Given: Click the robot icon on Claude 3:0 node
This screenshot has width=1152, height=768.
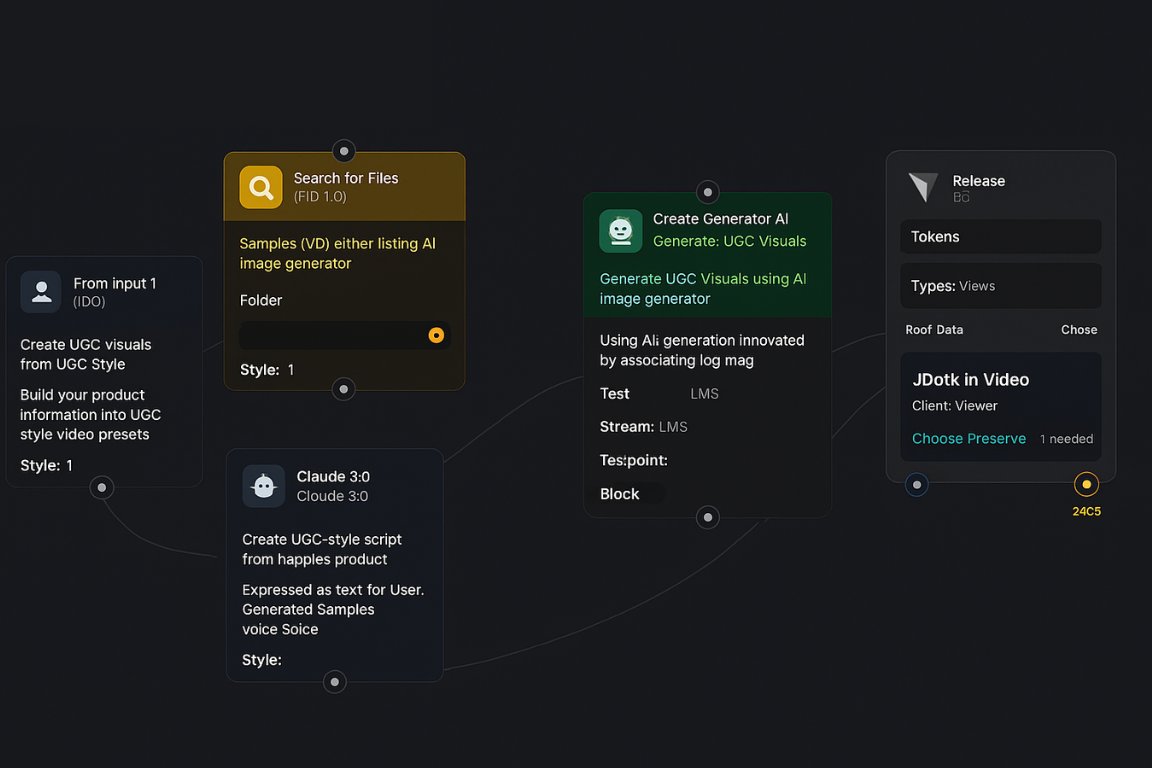Looking at the screenshot, I should (x=264, y=486).
